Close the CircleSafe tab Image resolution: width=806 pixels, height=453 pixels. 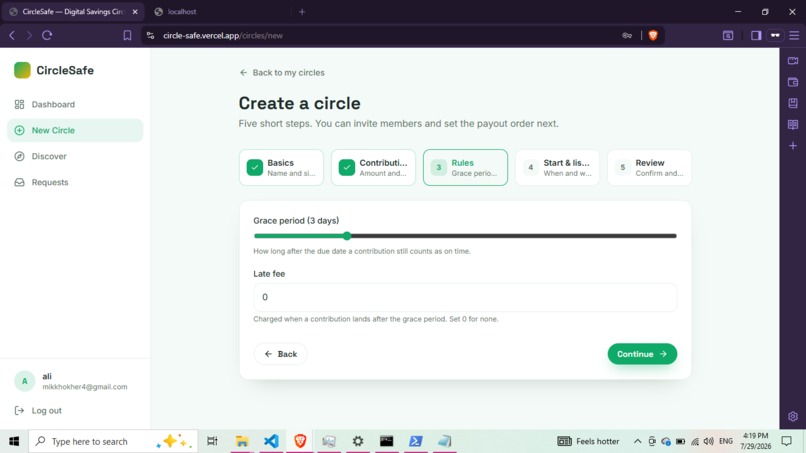coord(135,11)
